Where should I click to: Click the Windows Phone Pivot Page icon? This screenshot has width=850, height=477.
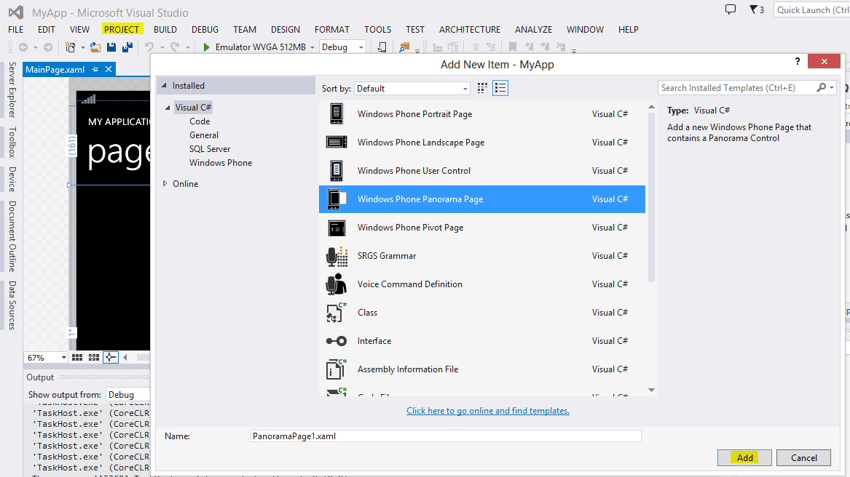point(337,228)
